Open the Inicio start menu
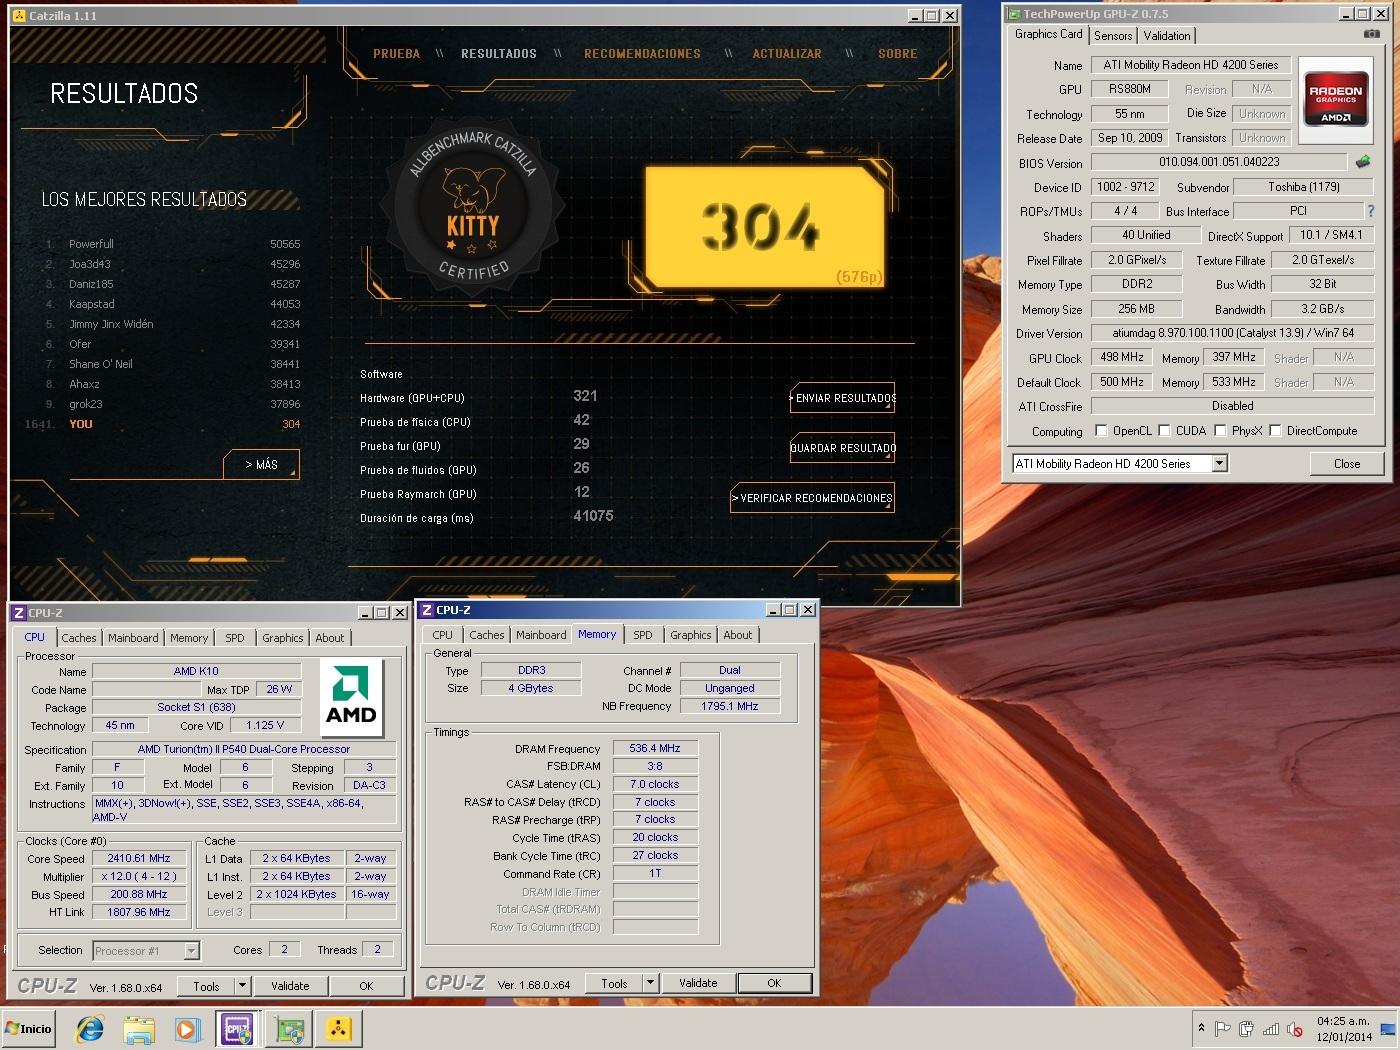Image resolution: width=1400 pixels, height=1050 pixels. point(29,1028)
